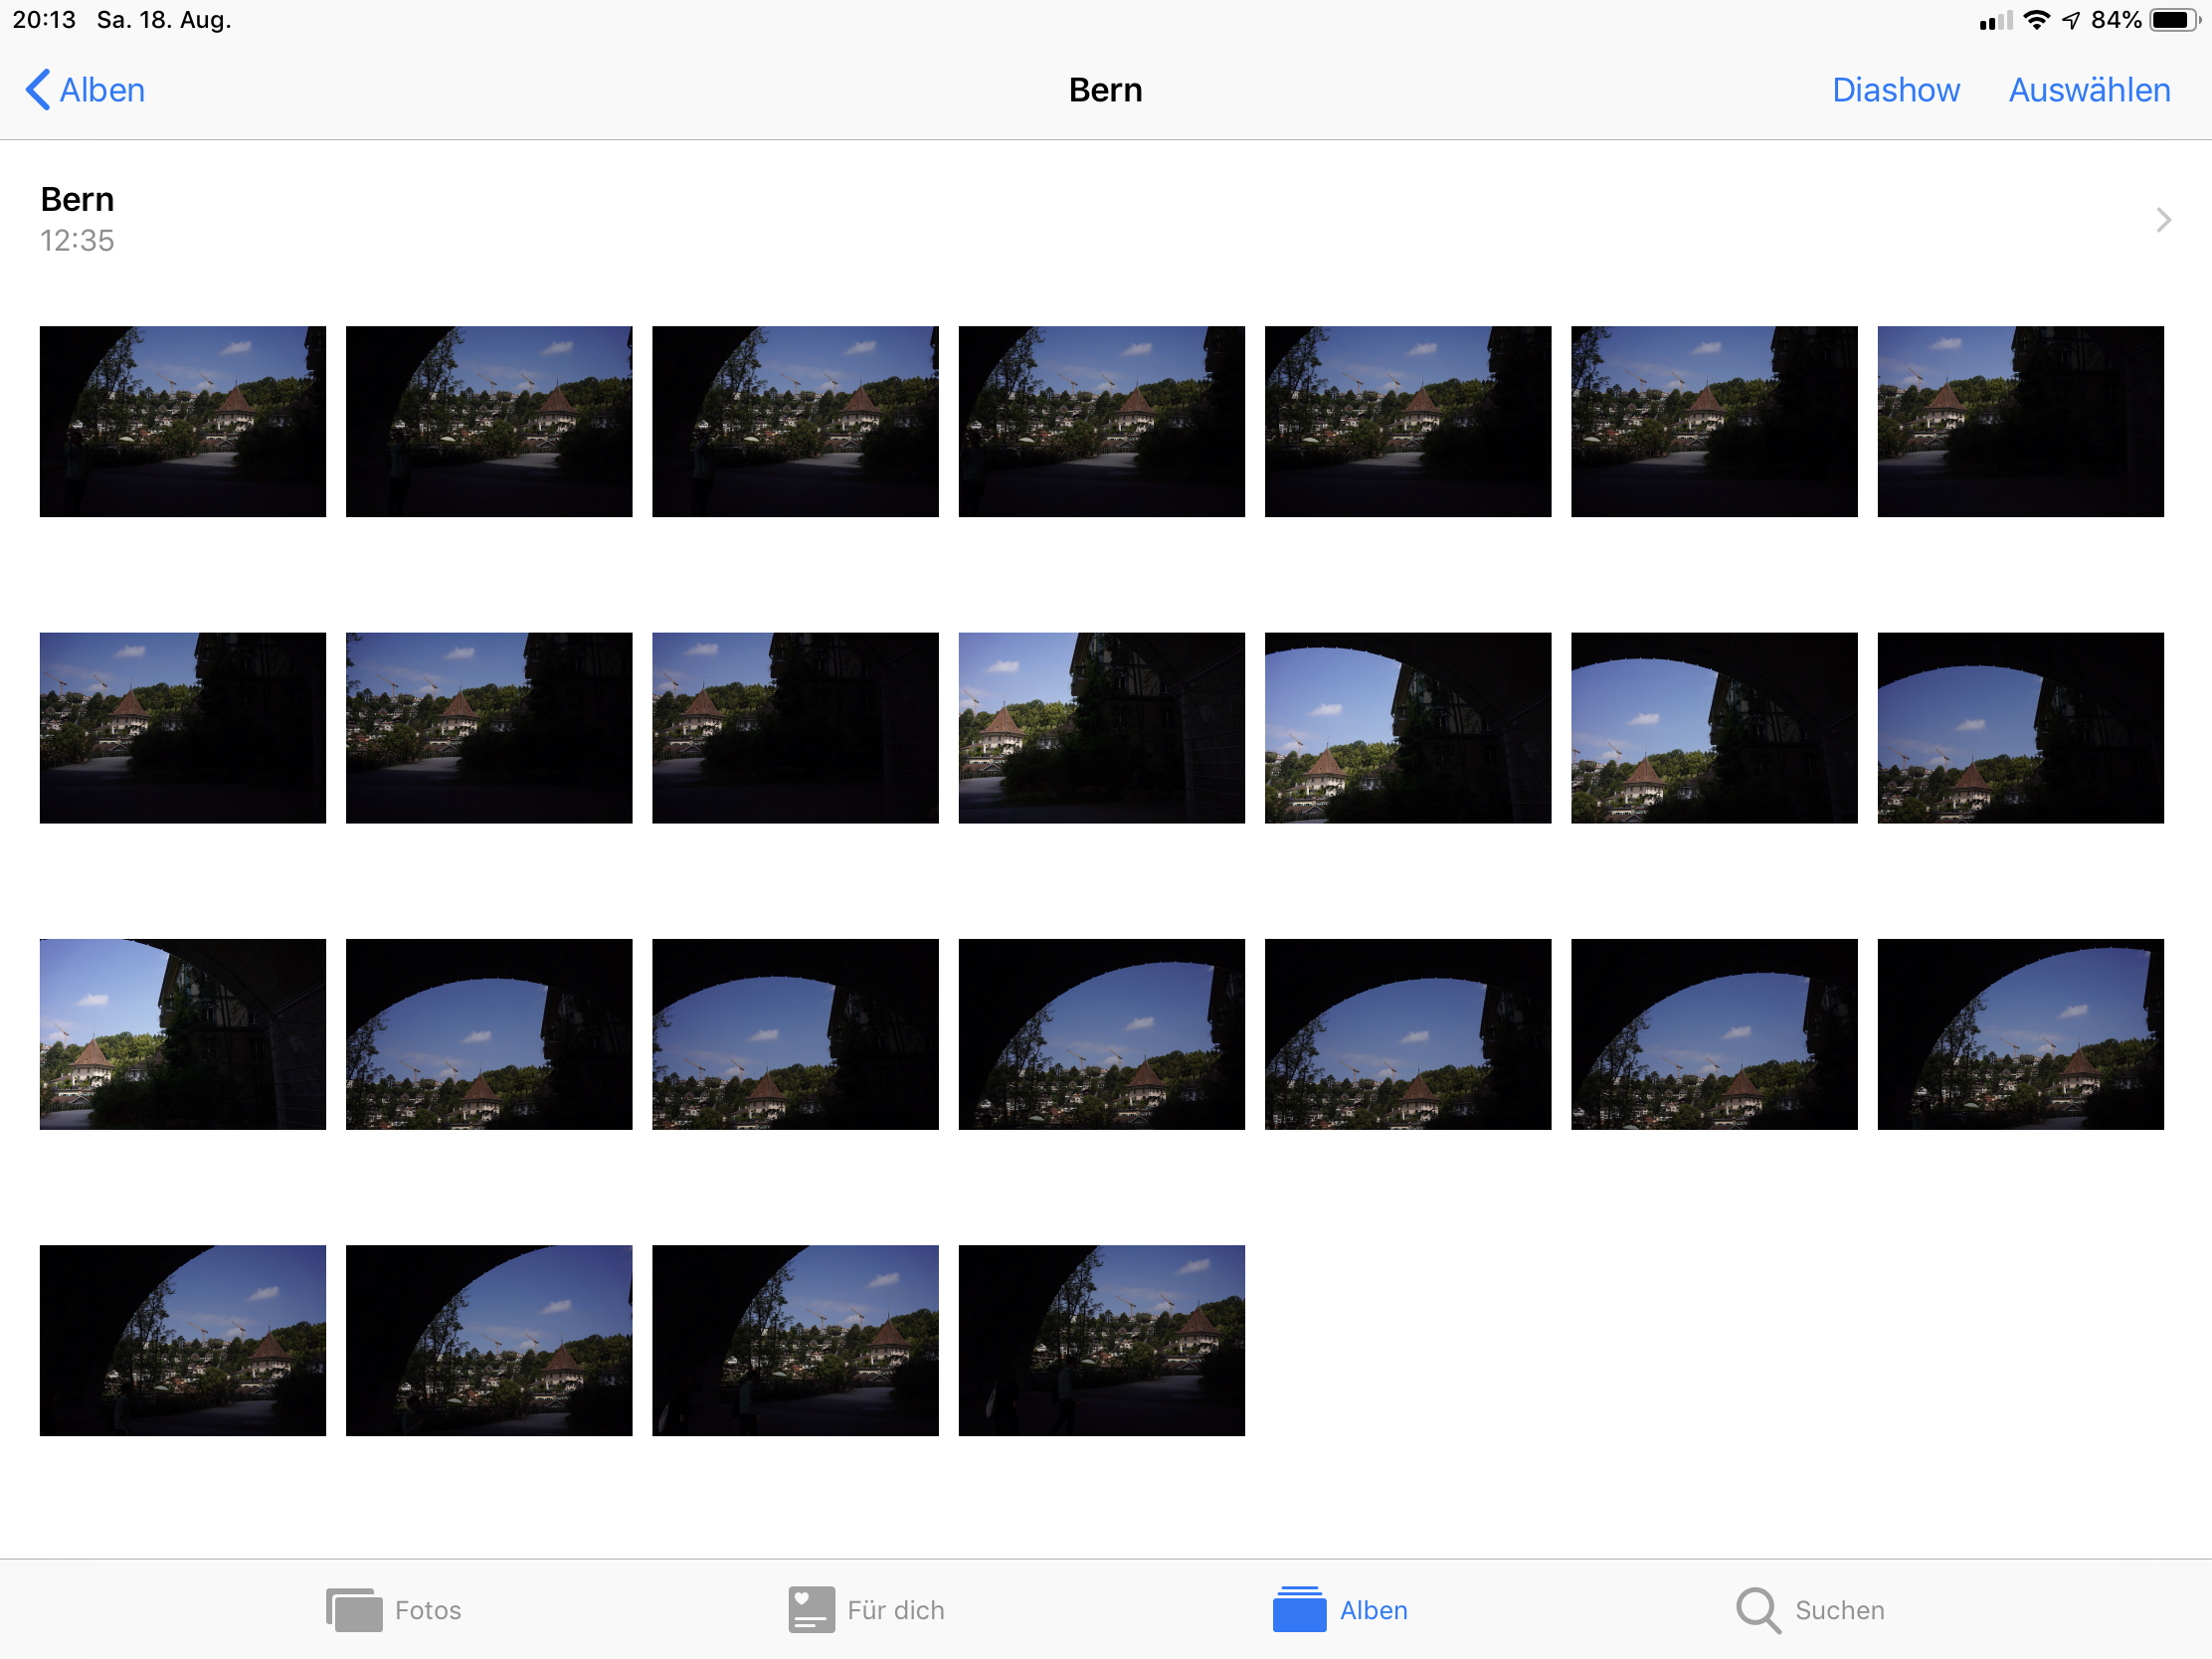Open the last photo in top row
2212x1659 pixels.
pyautogui.click(x=2020, y=421)
